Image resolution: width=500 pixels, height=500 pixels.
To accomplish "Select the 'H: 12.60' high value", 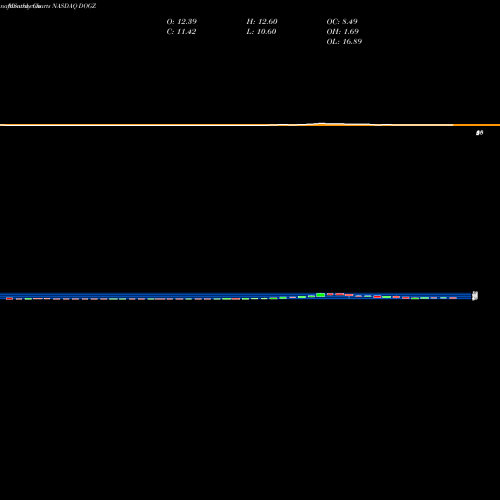I will [x=262, y=22].
